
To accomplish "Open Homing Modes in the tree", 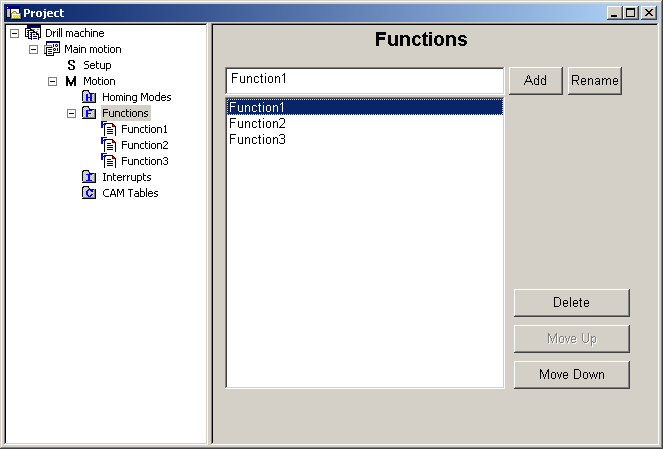I will pos(137,97).
